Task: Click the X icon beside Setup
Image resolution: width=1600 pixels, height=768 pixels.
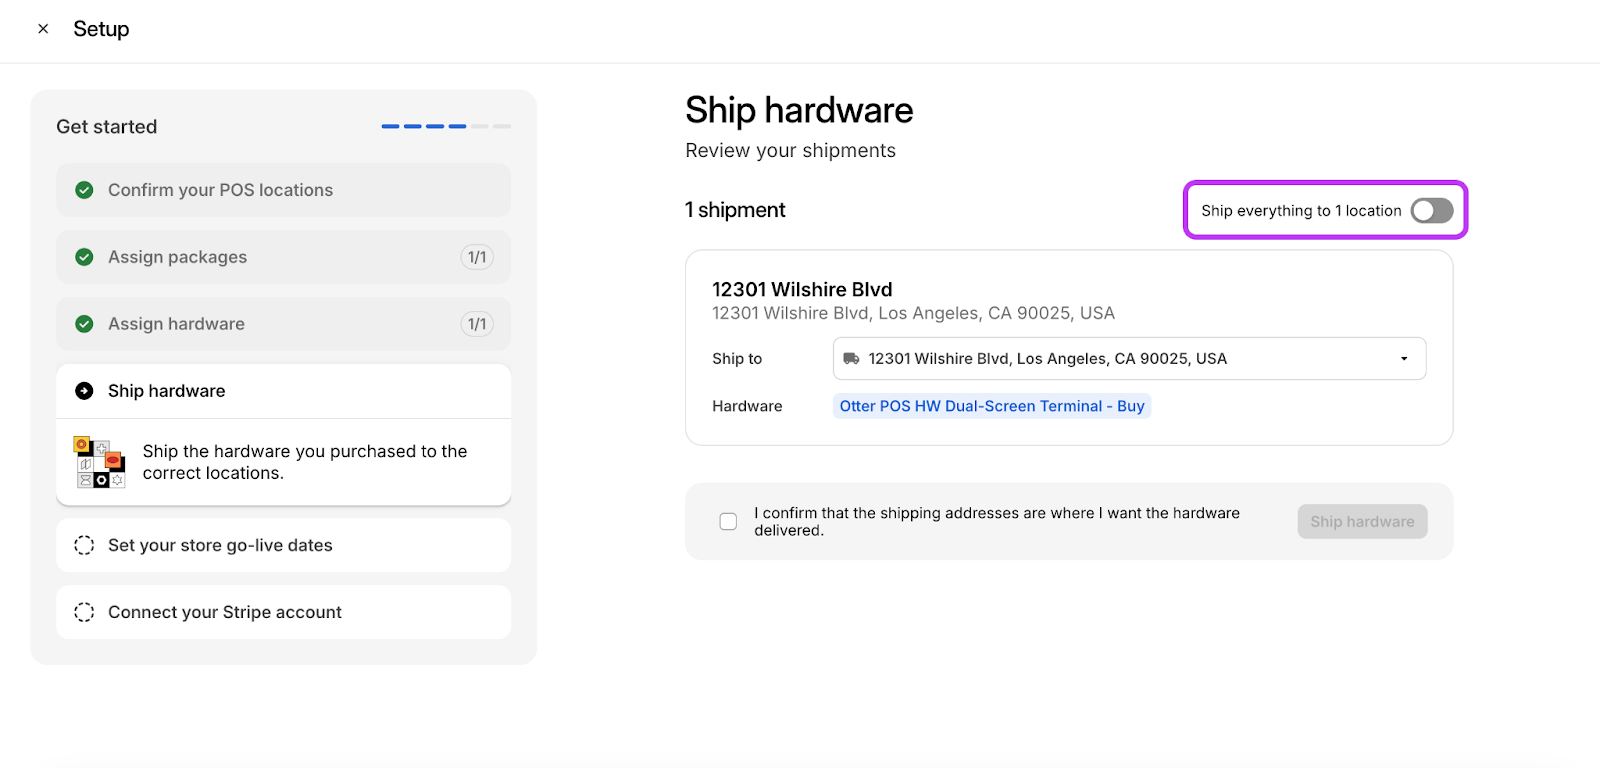Action: (x=43, y=29)
